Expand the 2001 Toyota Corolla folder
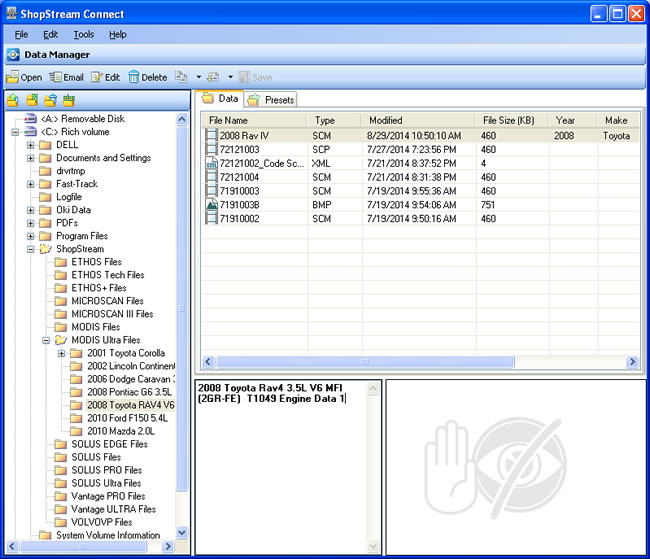The height and width of the screenshot is (559, 650). (61, 353)
